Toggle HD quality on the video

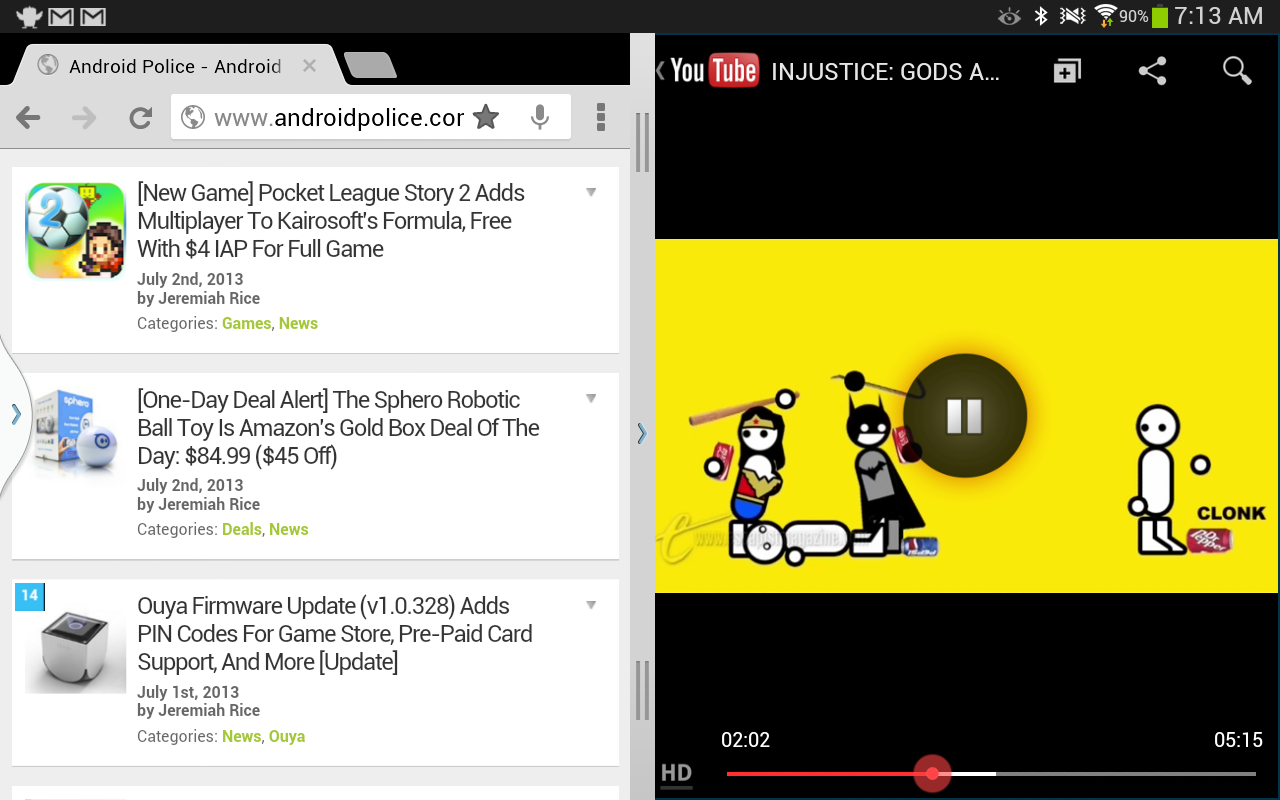(676, 773)
